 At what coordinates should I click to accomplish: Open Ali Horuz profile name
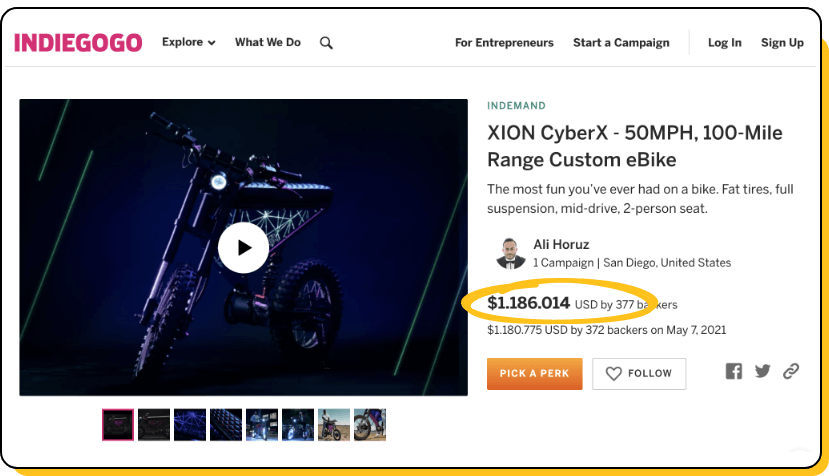[561, 244]
